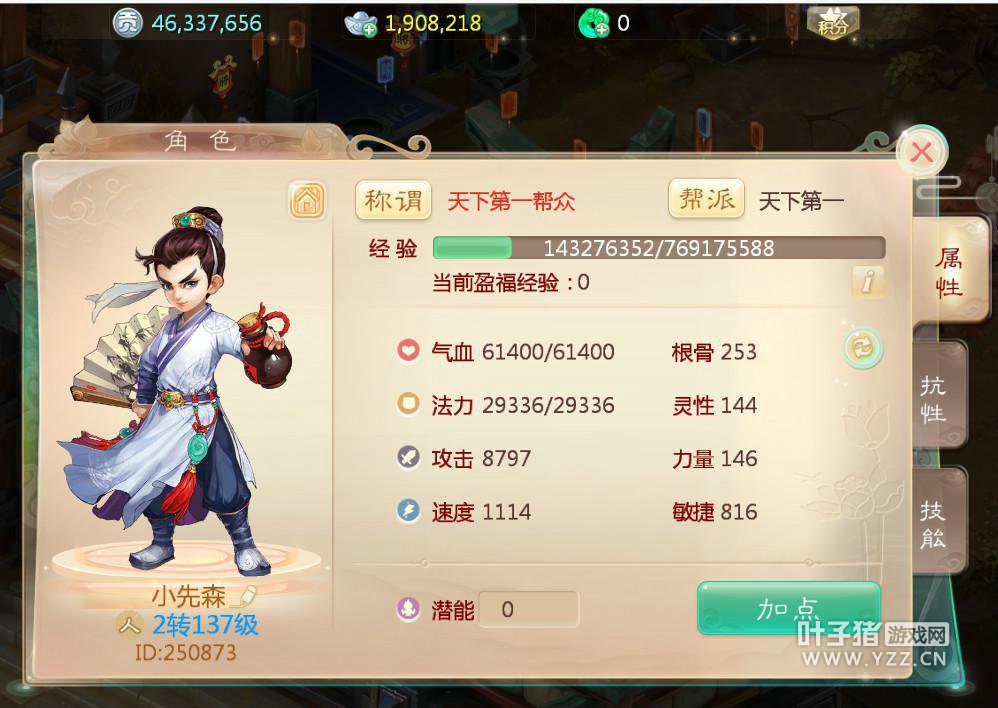Viewport: 998px width, 708px height.
Task: Click the 速度 lightning icon
Action: coord(408,511)
